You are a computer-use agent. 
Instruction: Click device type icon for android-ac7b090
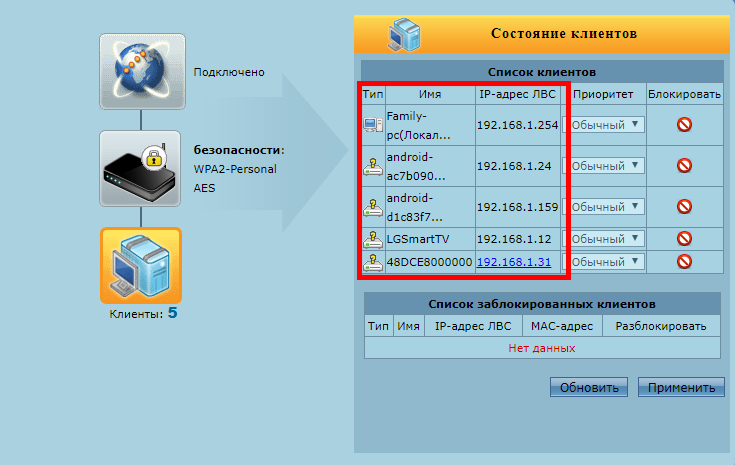(x=373, y=166)
